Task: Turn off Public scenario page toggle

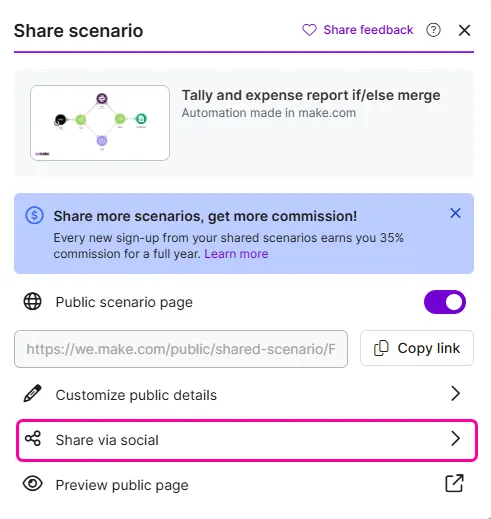Action: pos(445,302)
